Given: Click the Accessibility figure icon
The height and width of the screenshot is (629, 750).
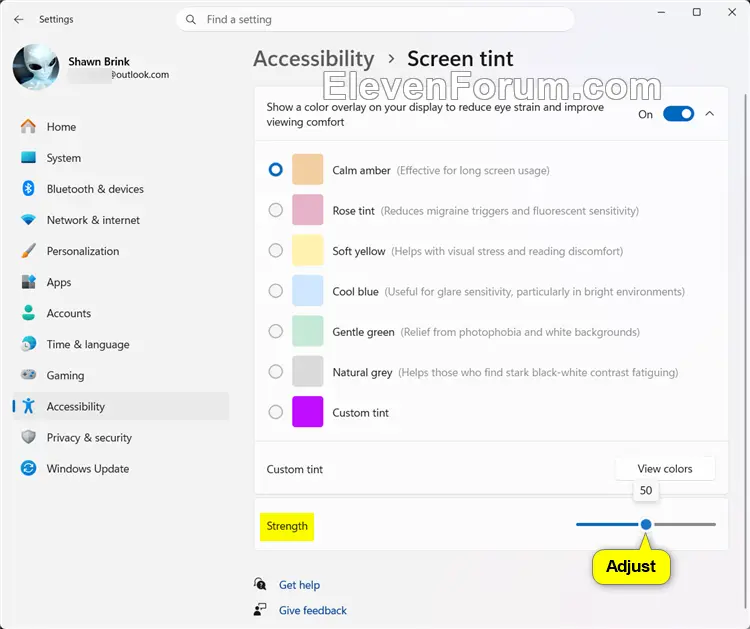Looking at the screenshot, I should pos(28,406).
